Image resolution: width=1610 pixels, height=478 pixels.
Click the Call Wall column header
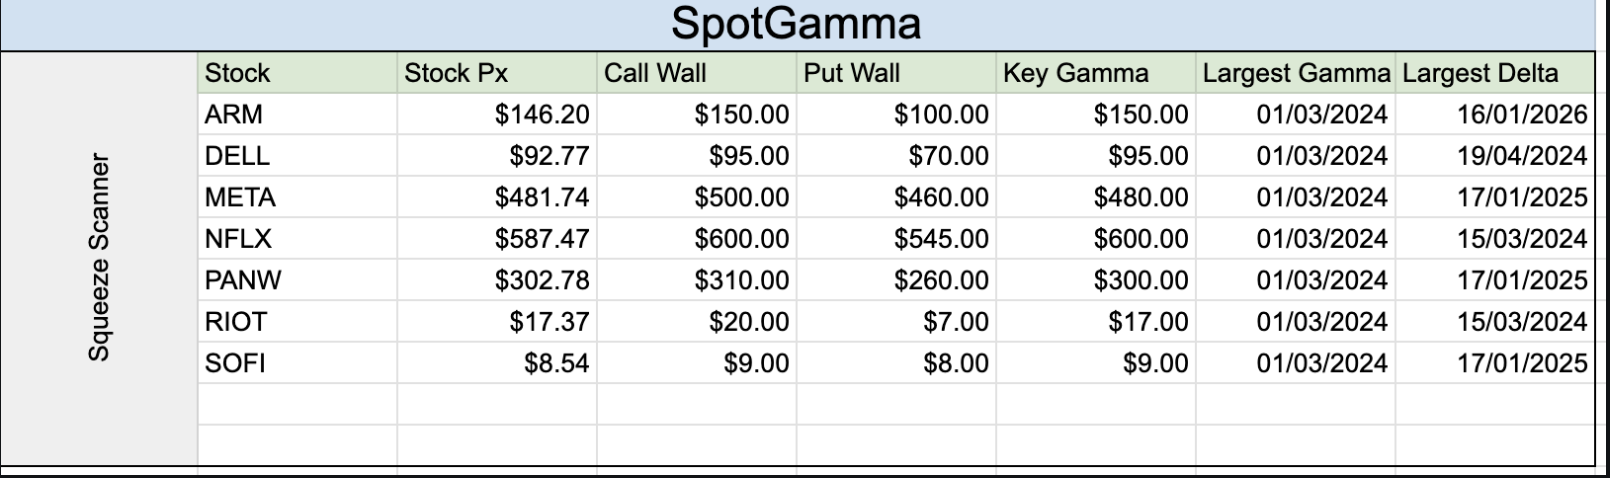pos(696,73)
